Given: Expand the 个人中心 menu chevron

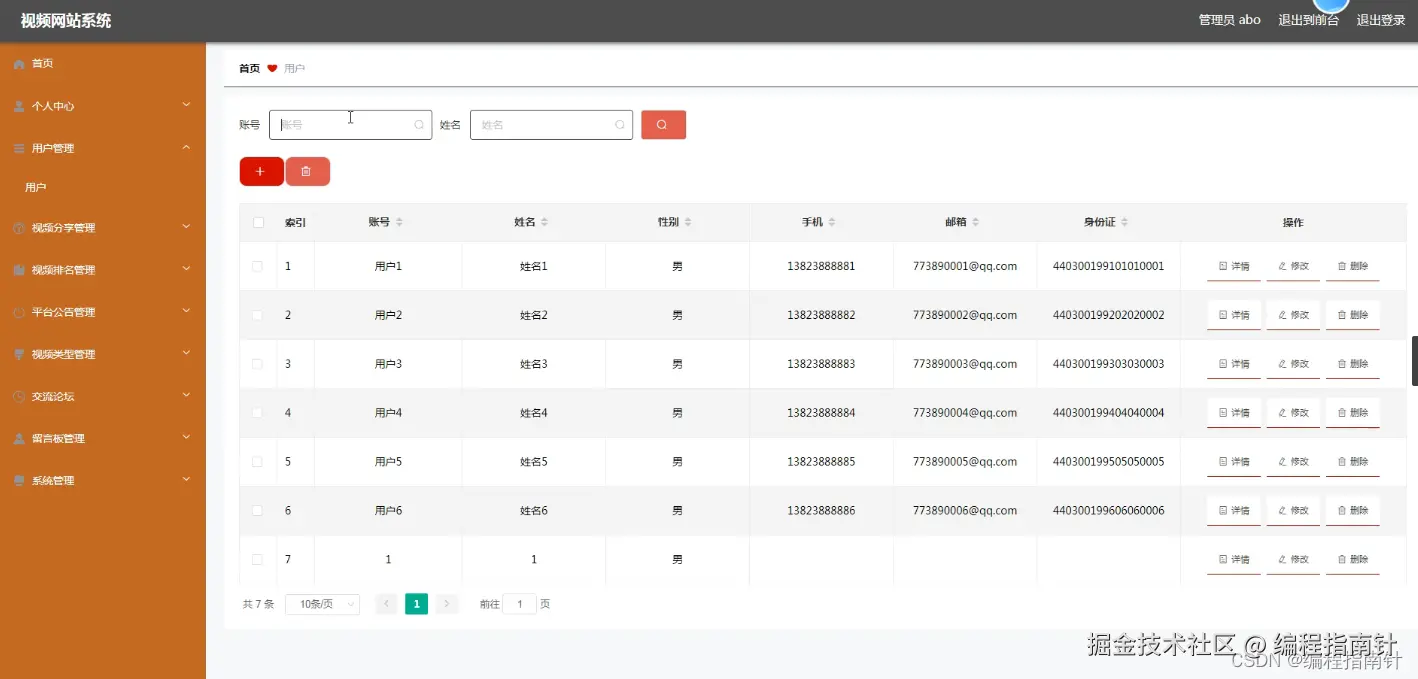Looking at the screenshot, I should tap(186, 105).
